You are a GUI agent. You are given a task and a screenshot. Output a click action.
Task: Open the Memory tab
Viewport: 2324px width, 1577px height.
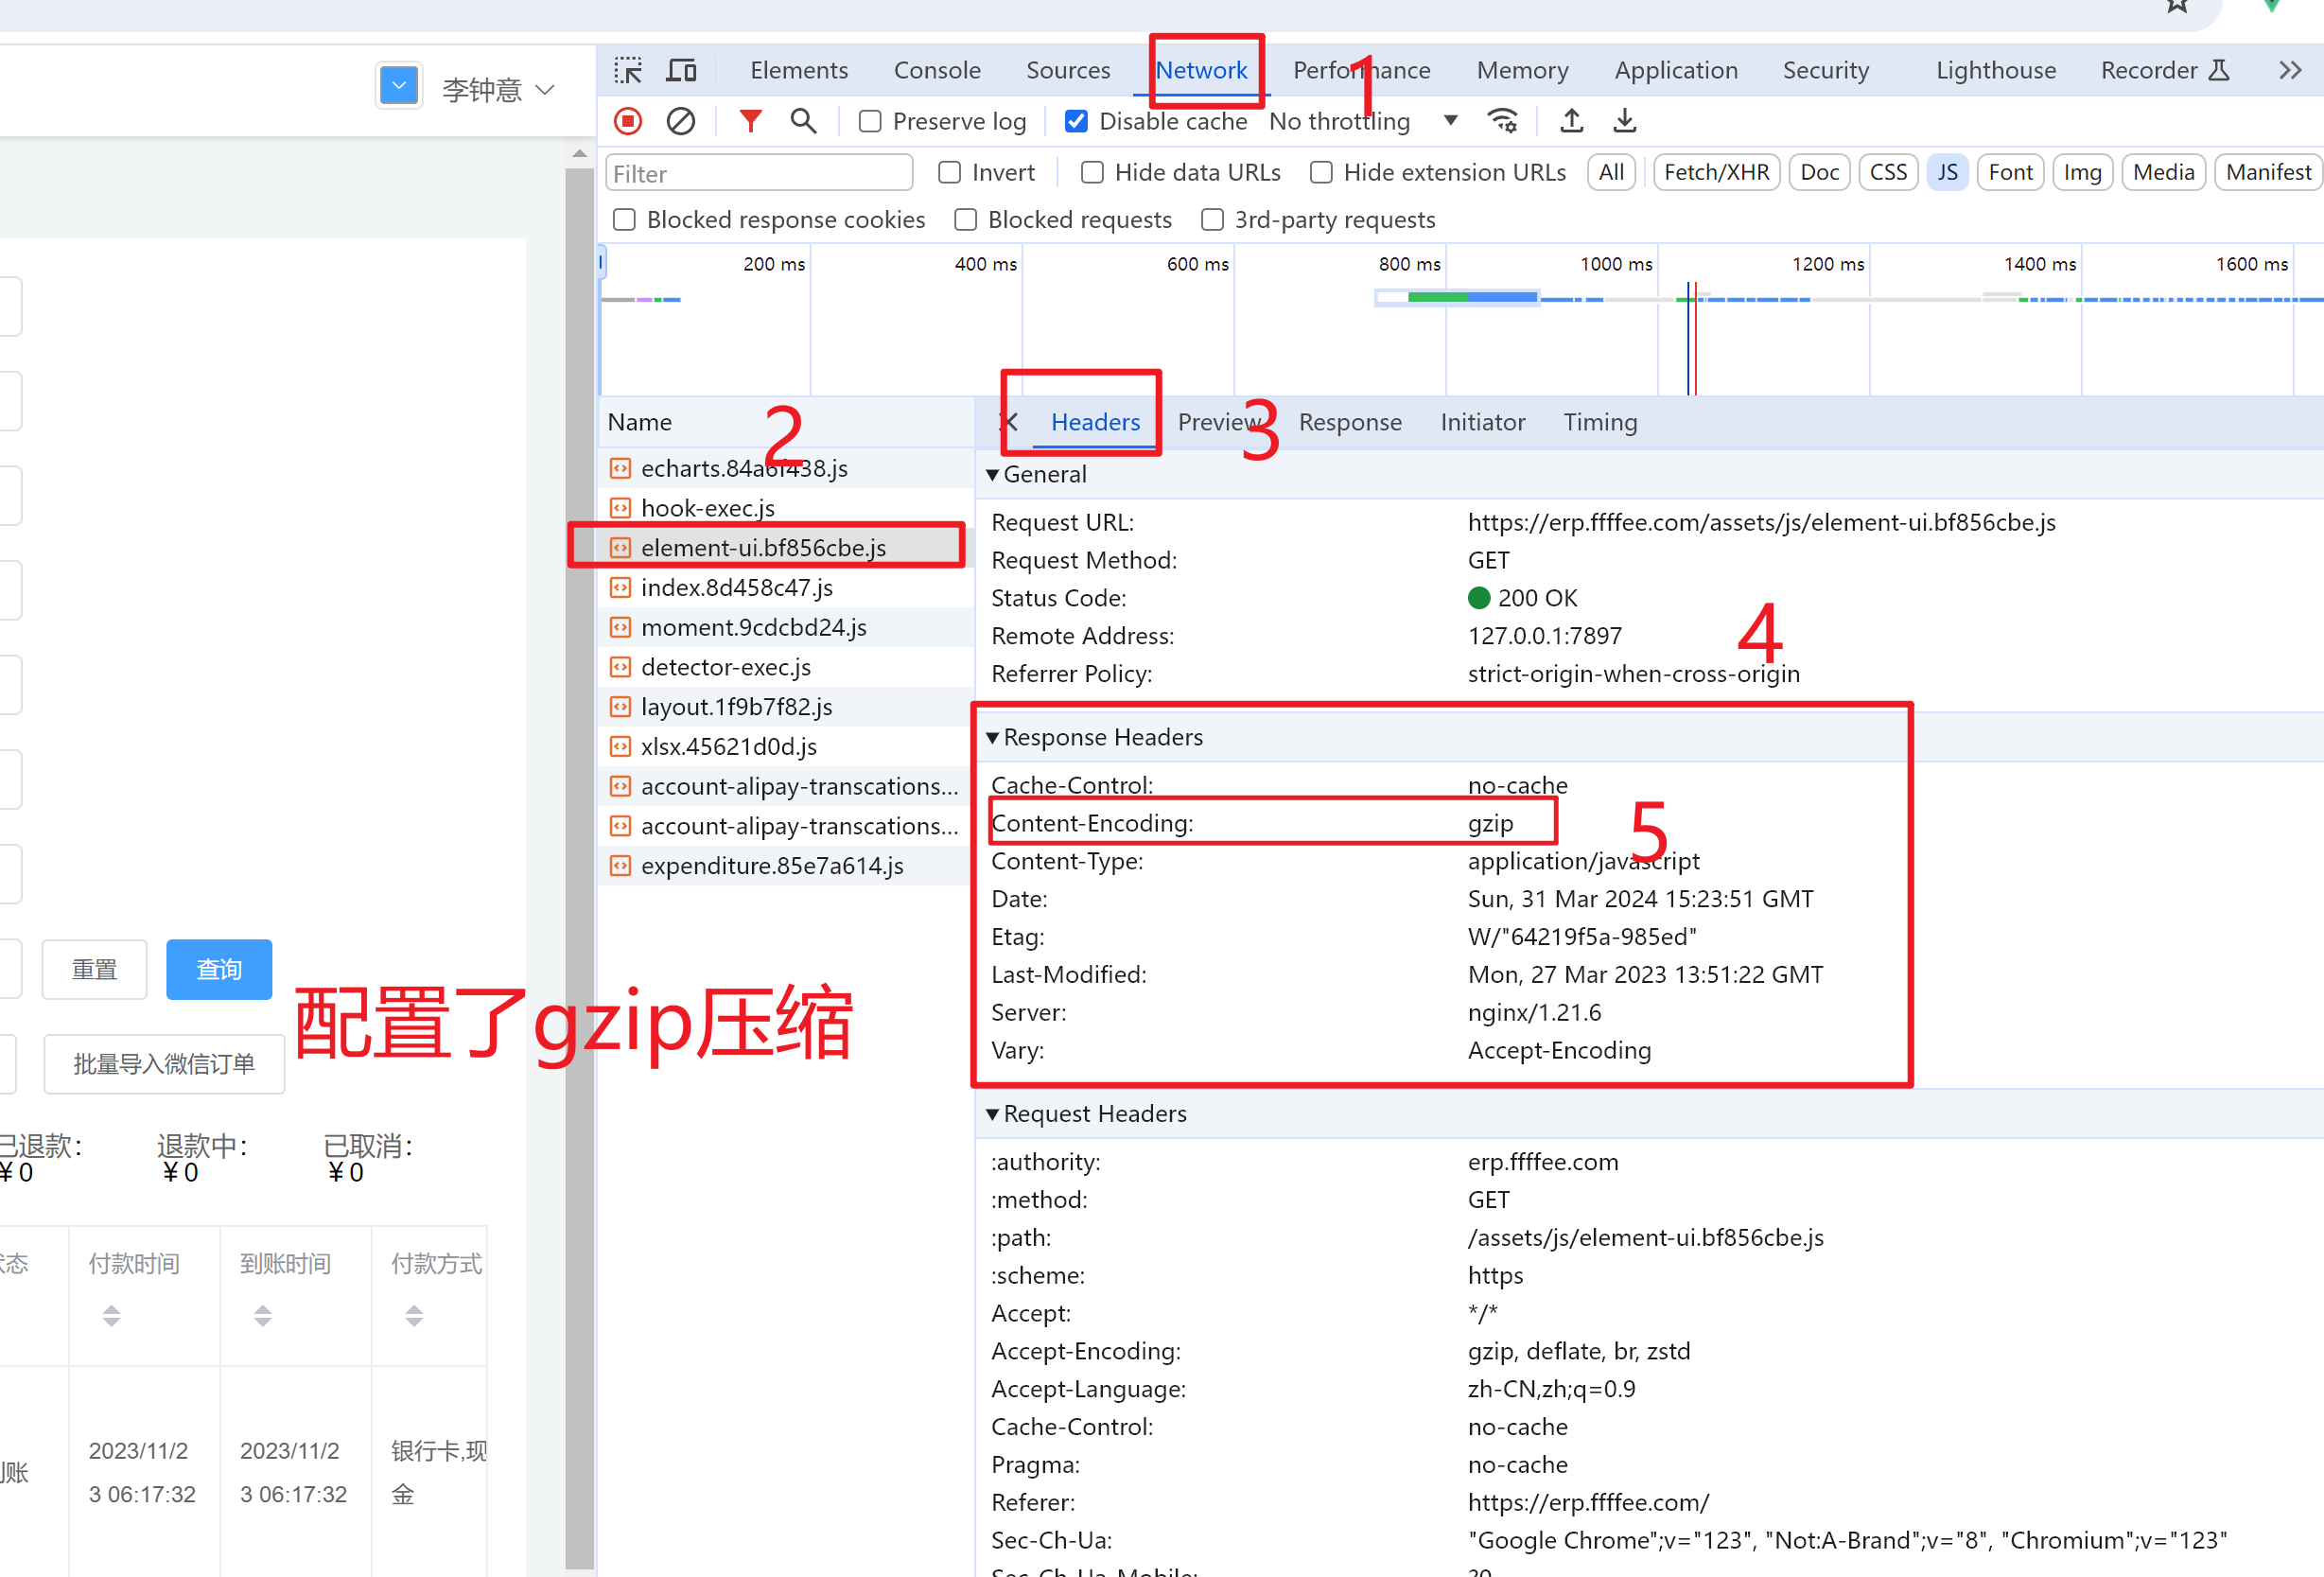1522,70
